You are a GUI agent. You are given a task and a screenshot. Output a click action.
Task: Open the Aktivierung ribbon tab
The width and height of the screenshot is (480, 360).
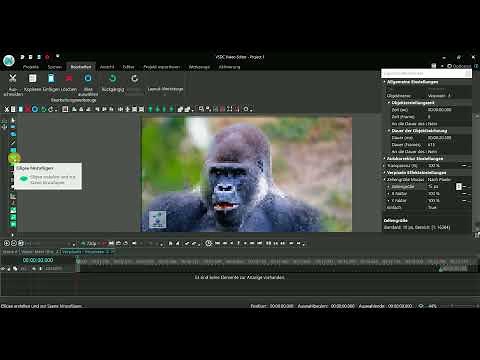pos(229,67)
